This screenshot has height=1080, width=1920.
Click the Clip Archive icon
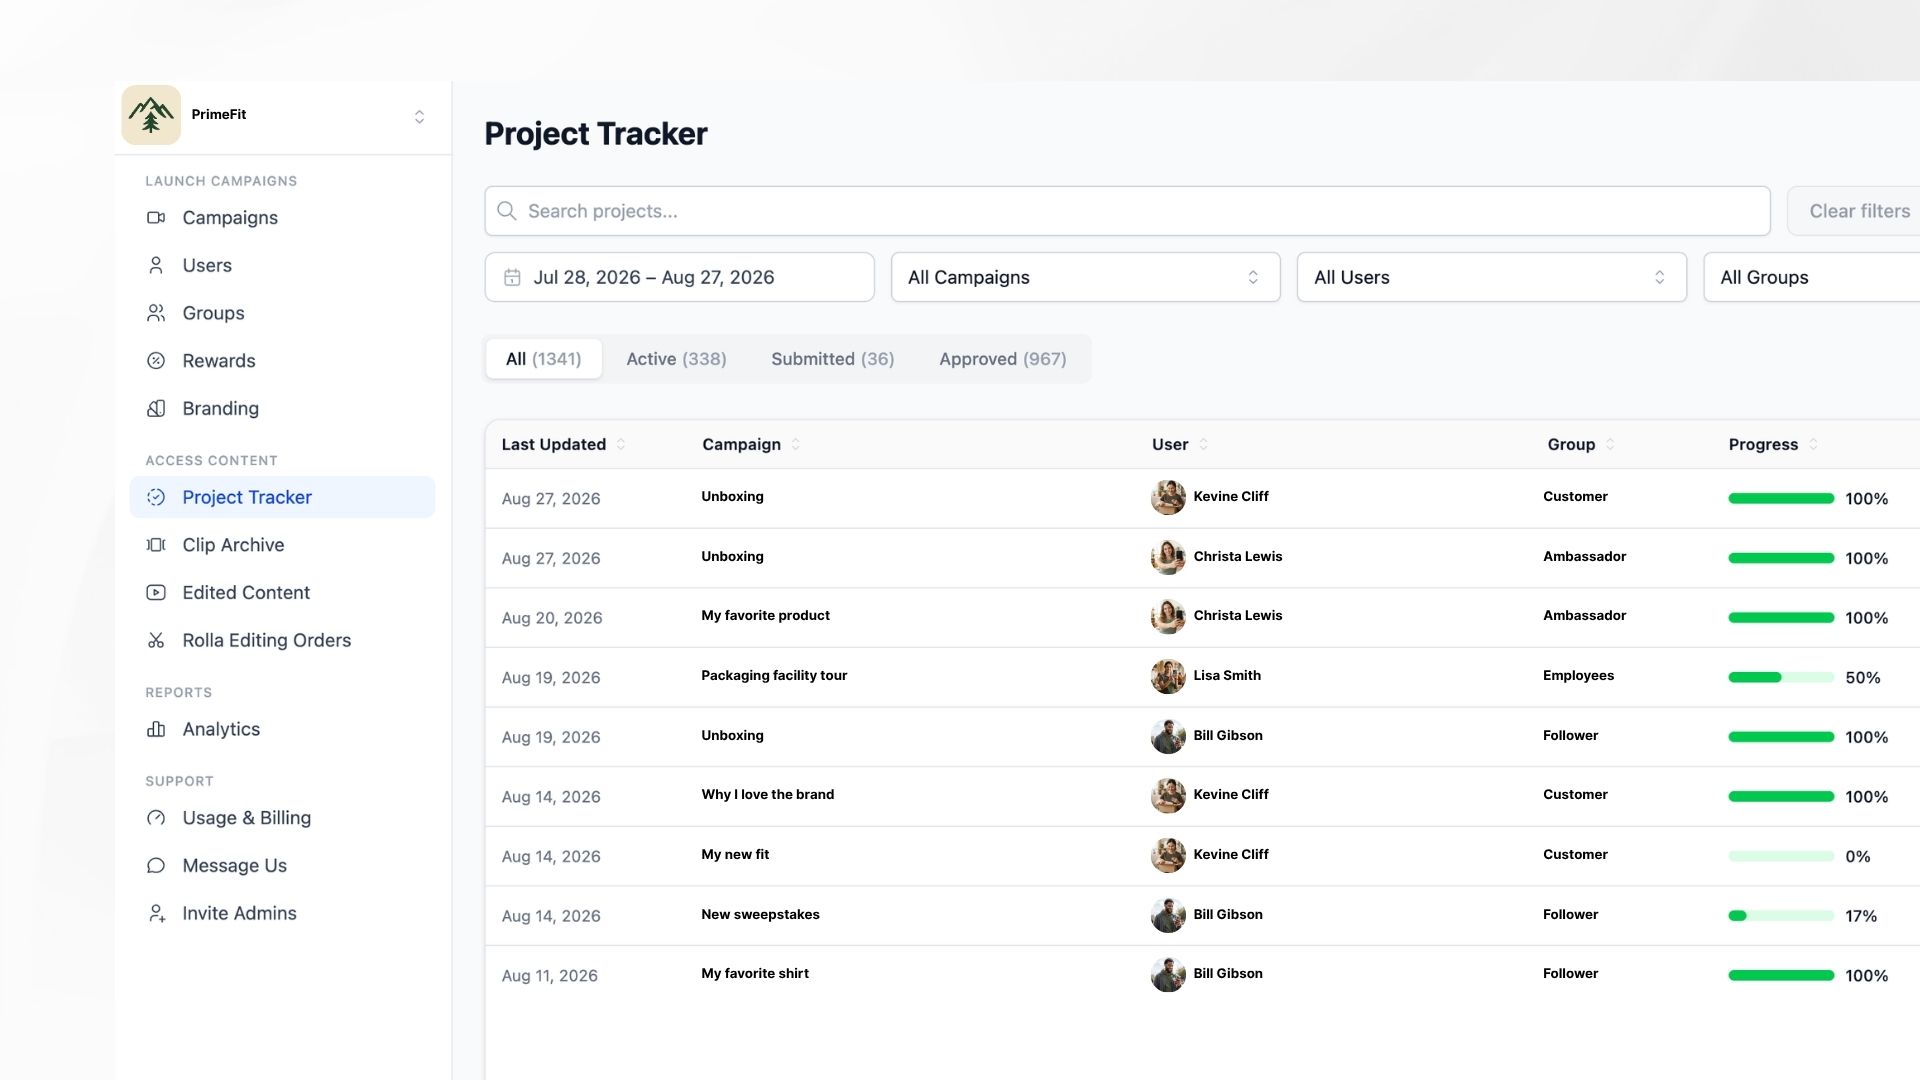pos(156,545)
